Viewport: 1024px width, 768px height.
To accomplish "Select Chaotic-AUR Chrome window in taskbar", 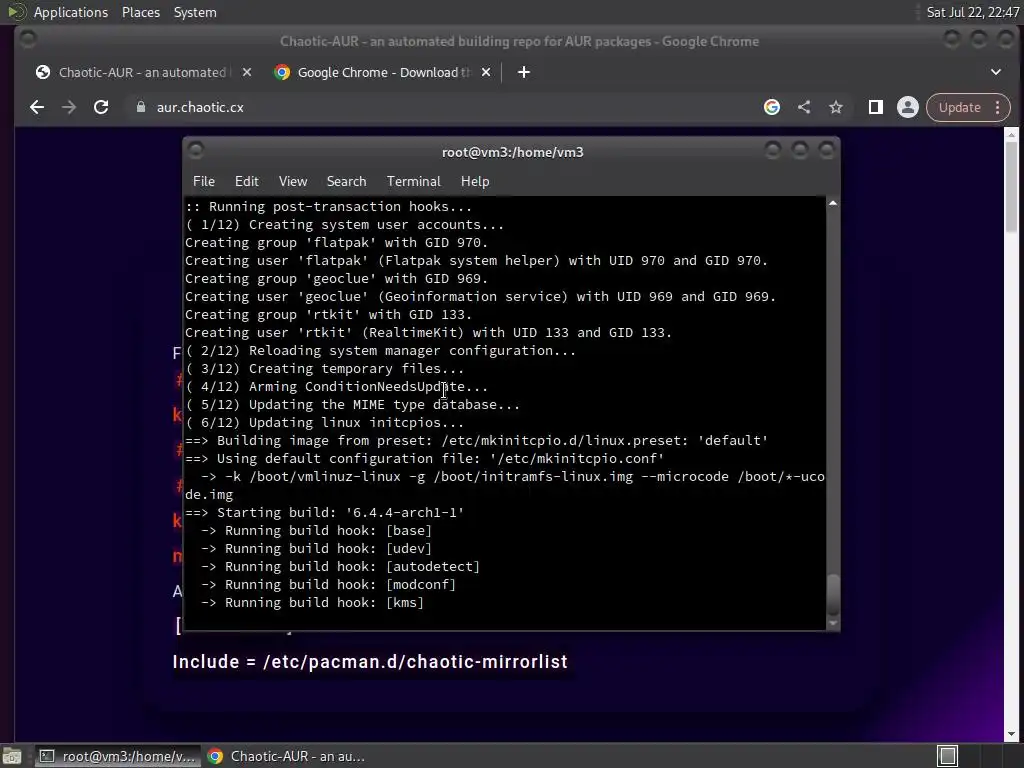I will click(287, 756).
